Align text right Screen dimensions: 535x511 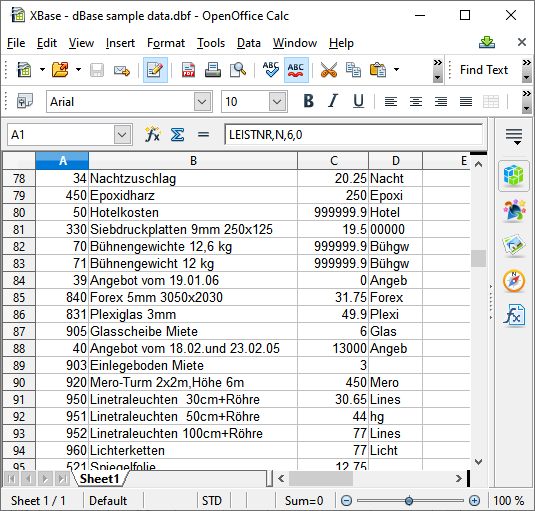[x=441, y=102]
